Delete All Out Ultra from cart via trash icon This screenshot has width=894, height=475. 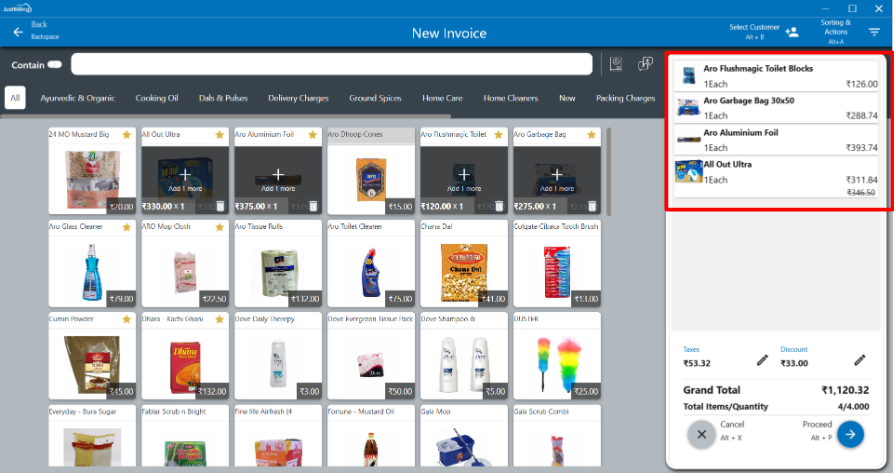click(219, 207)
